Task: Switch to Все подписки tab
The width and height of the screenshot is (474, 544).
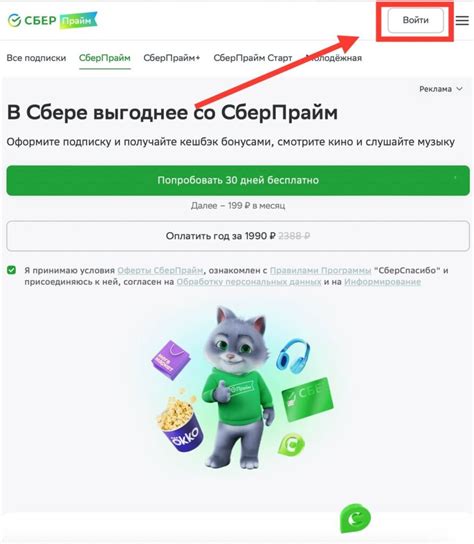Action: click(x=36, y=58)
